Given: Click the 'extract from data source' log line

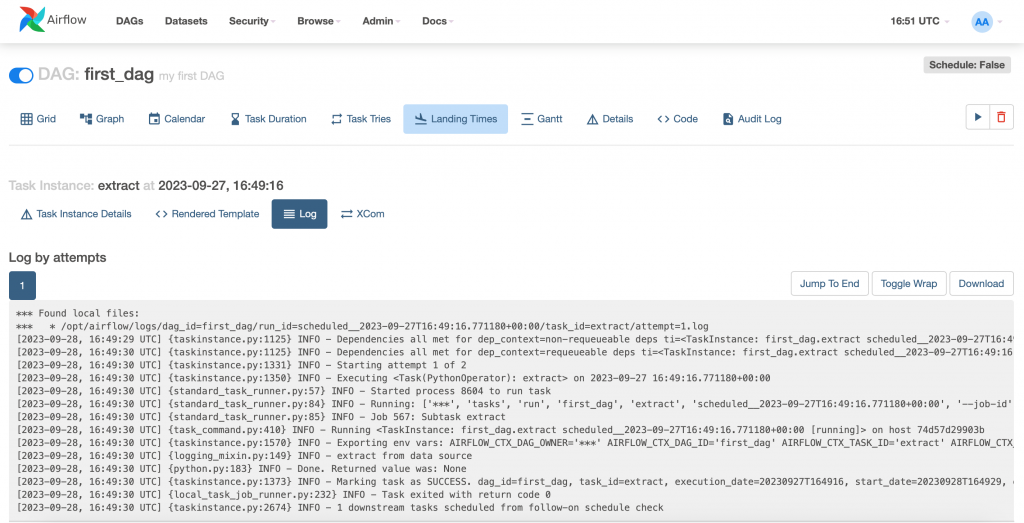Looking at the screenshot, I should point(244,456).
